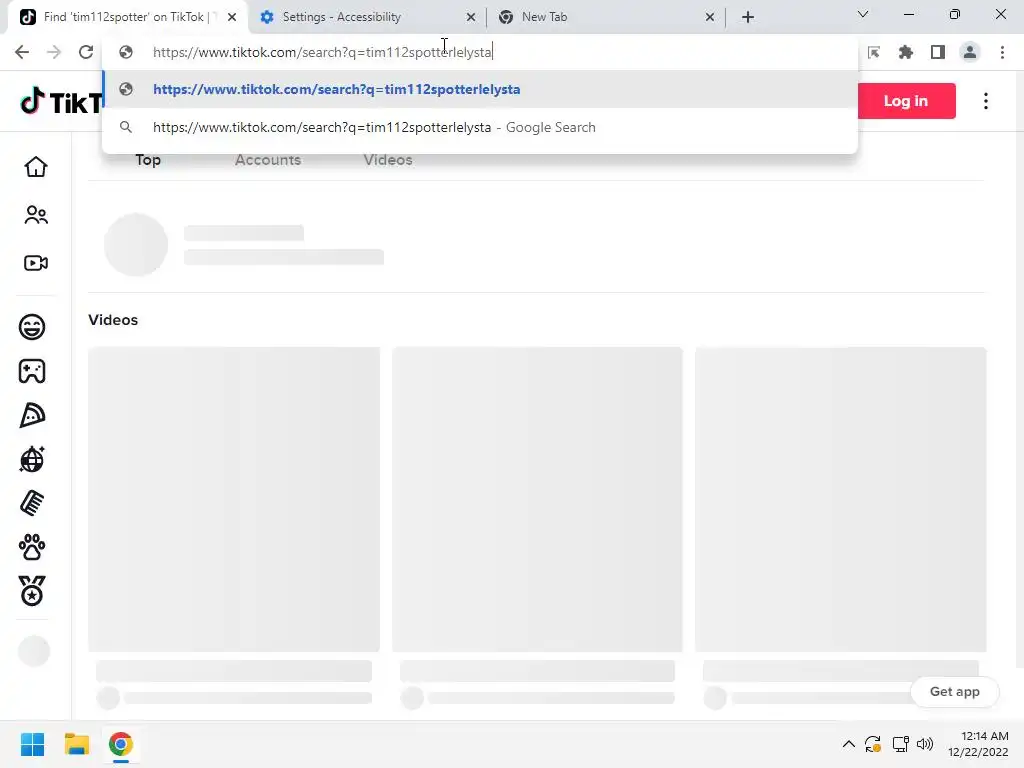Click the Chrome taskbar icon
The image size is (1024, 768).
point(121,744)
